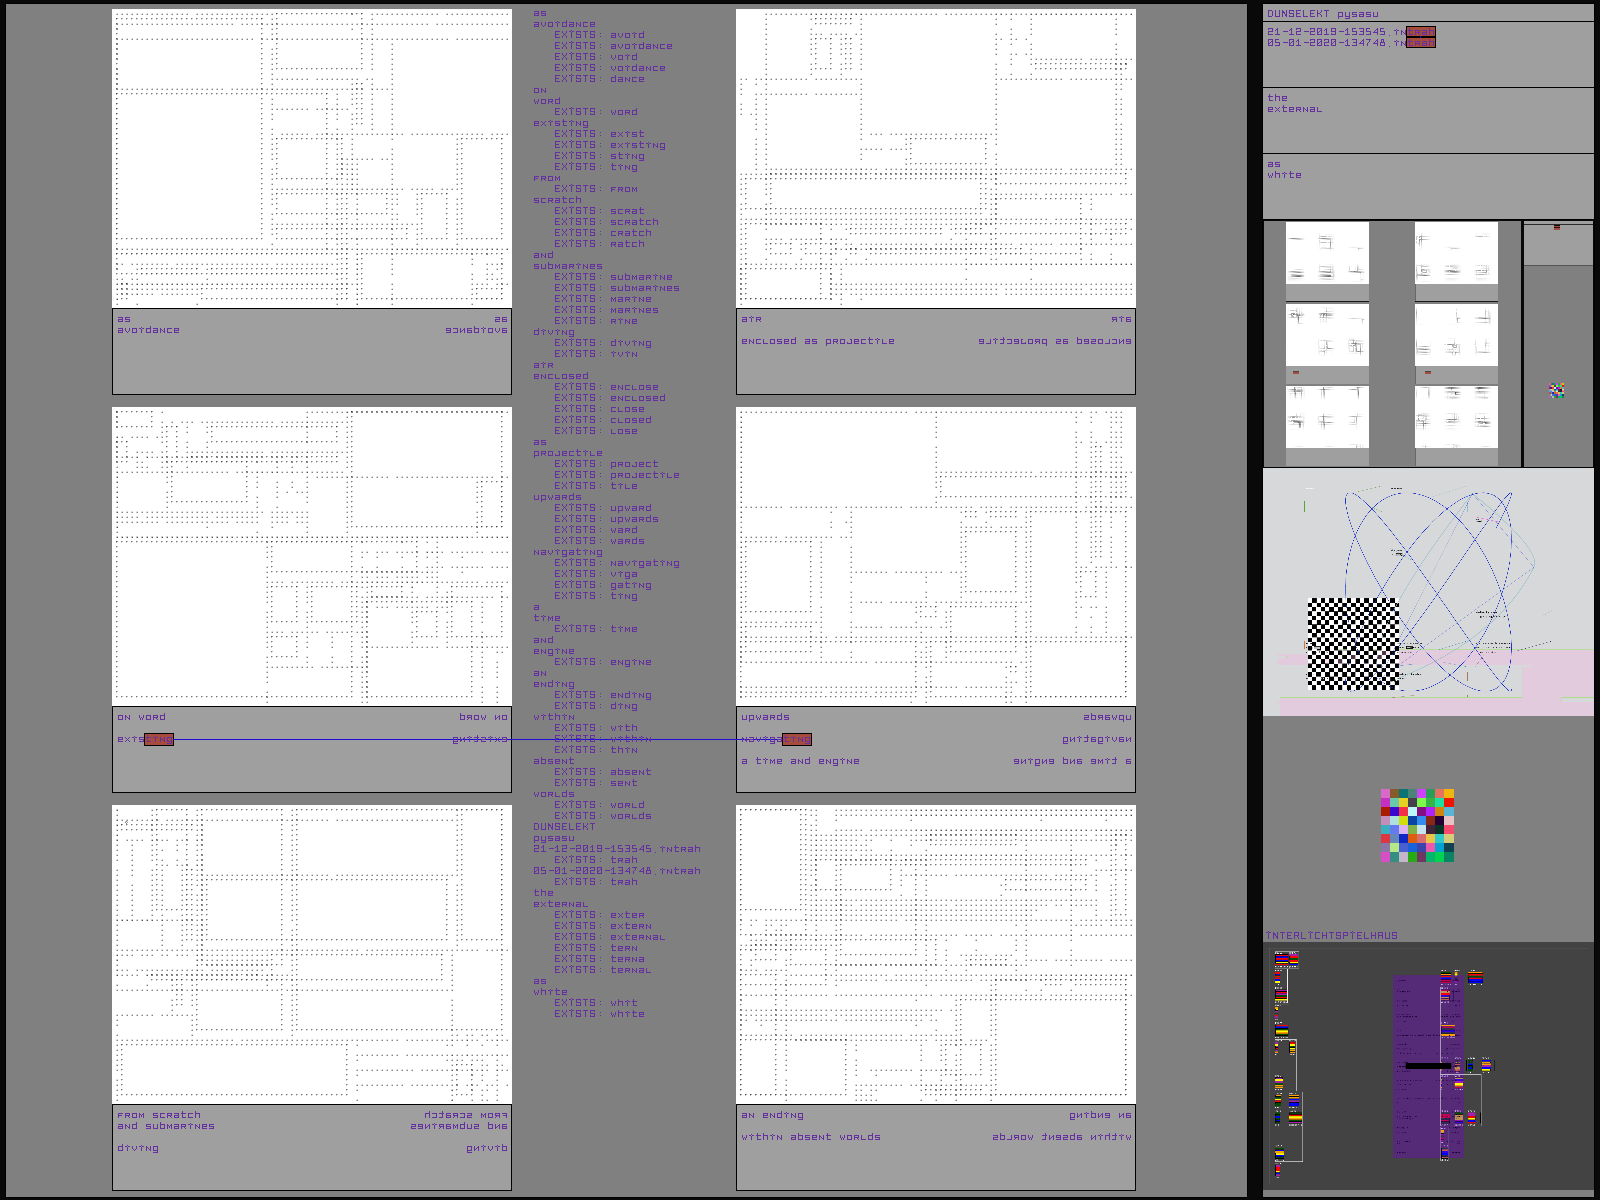Open the bottom-left thumbnail in the preview grid
Viewport: 1600px width, 1200px height.
point(1327,417)
